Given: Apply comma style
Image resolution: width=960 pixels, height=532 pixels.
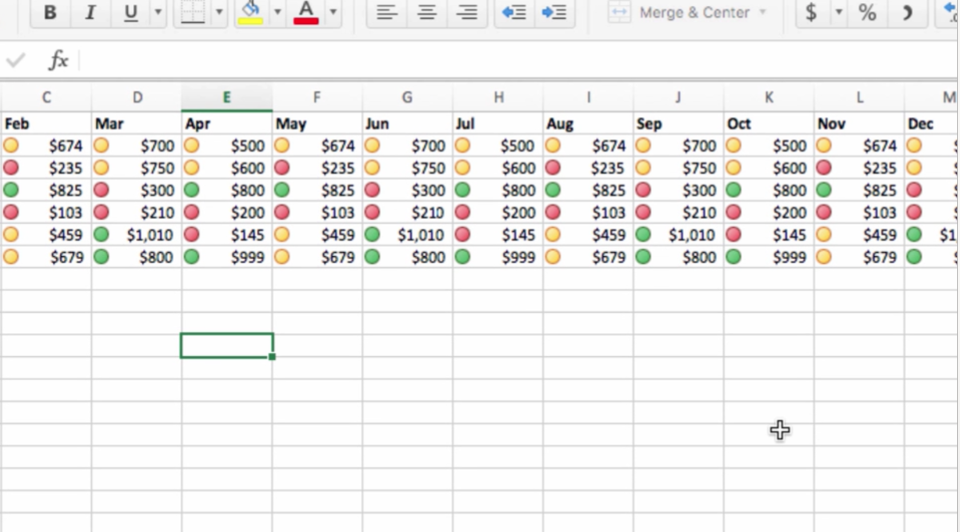Looking at the screenshot, I should (x=908, y=12).
